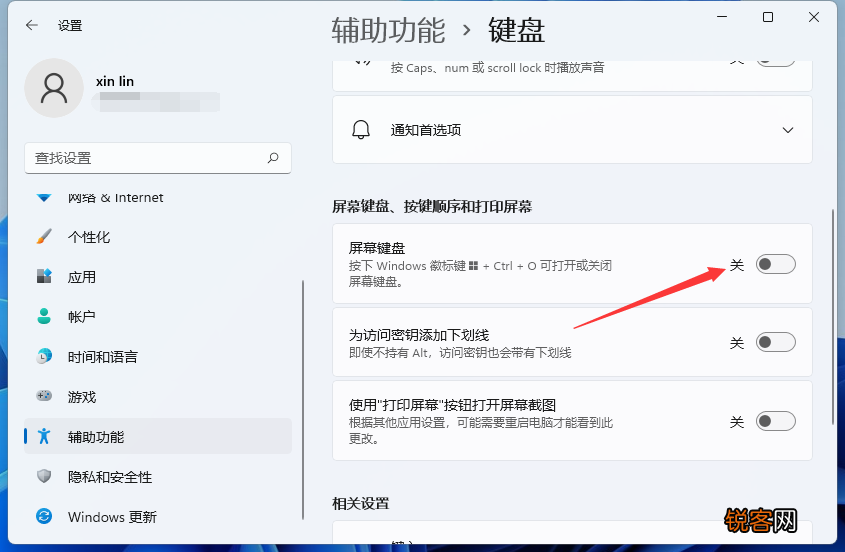Screen dimensions: 845x552
Task: Open 游戏 settings section
Action: tap(158, 396)
